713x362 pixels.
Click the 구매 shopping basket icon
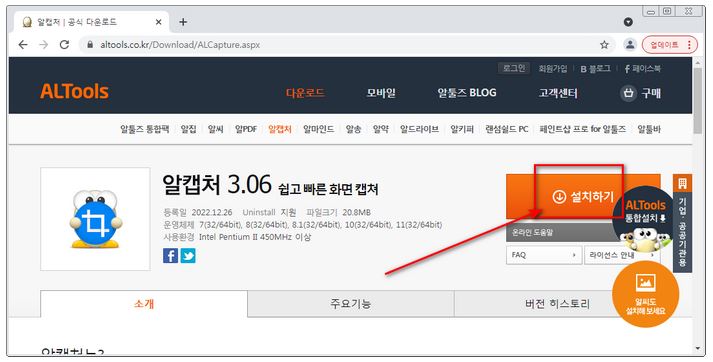(x=628, y=93)
